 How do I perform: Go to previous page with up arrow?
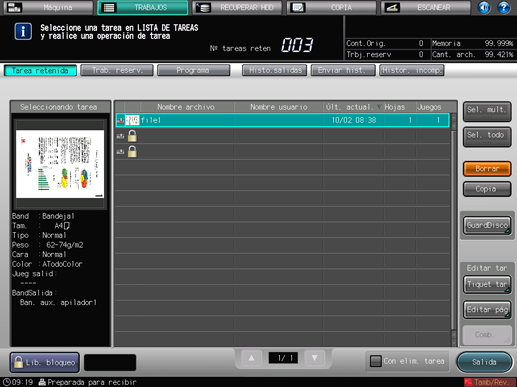(252, 358)
